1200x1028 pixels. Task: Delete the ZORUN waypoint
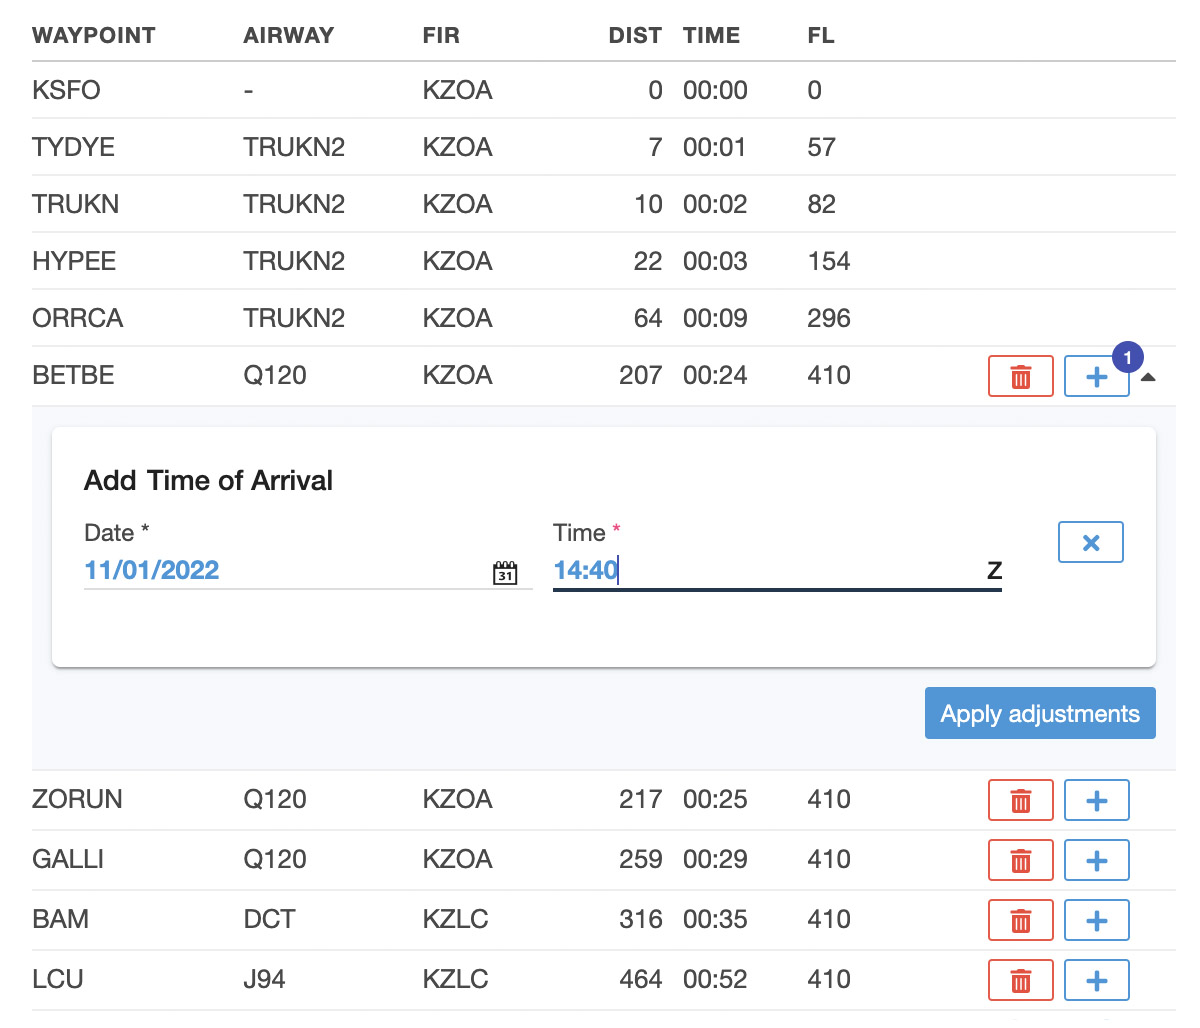1020,801
